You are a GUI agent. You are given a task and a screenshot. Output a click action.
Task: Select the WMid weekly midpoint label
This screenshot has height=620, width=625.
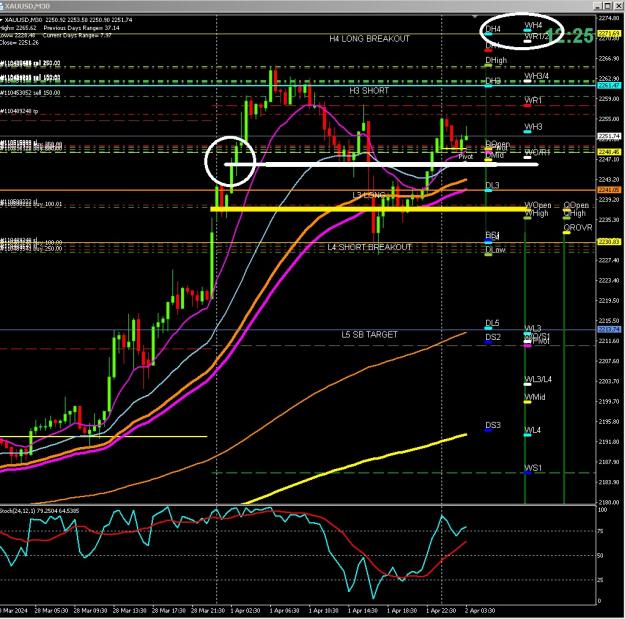point(535,397)
